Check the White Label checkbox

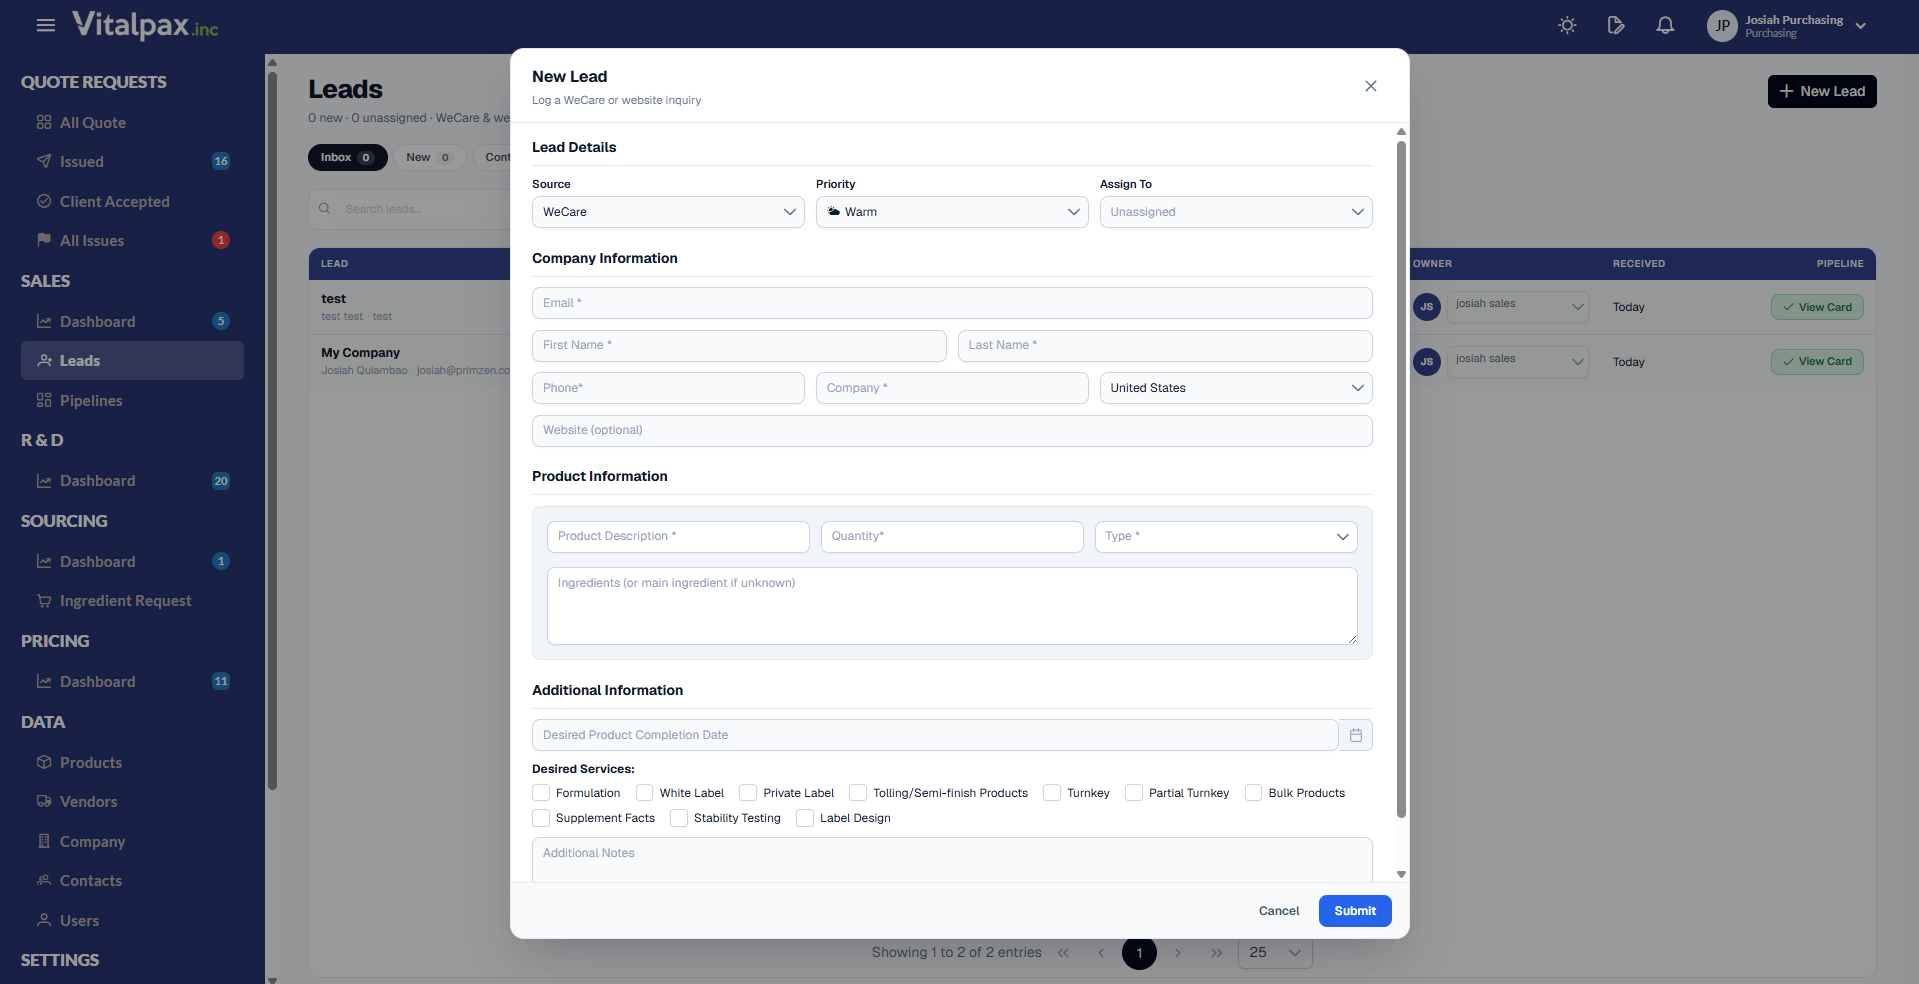[645, 793]
